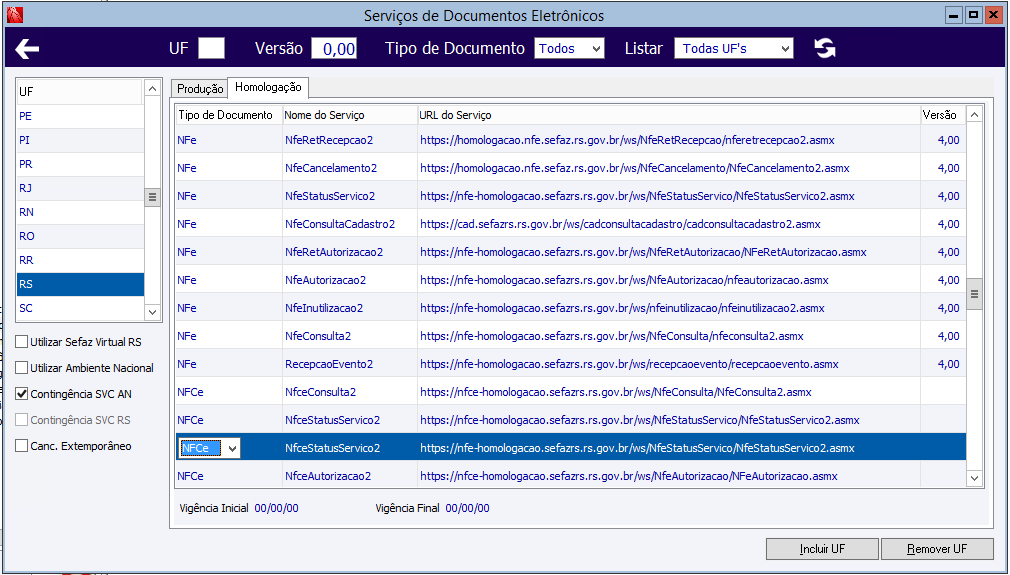Minimize the Serviços de Documentos Eletrônicos window
This screenshot has height=575, width=1010.
coord(954,15)
